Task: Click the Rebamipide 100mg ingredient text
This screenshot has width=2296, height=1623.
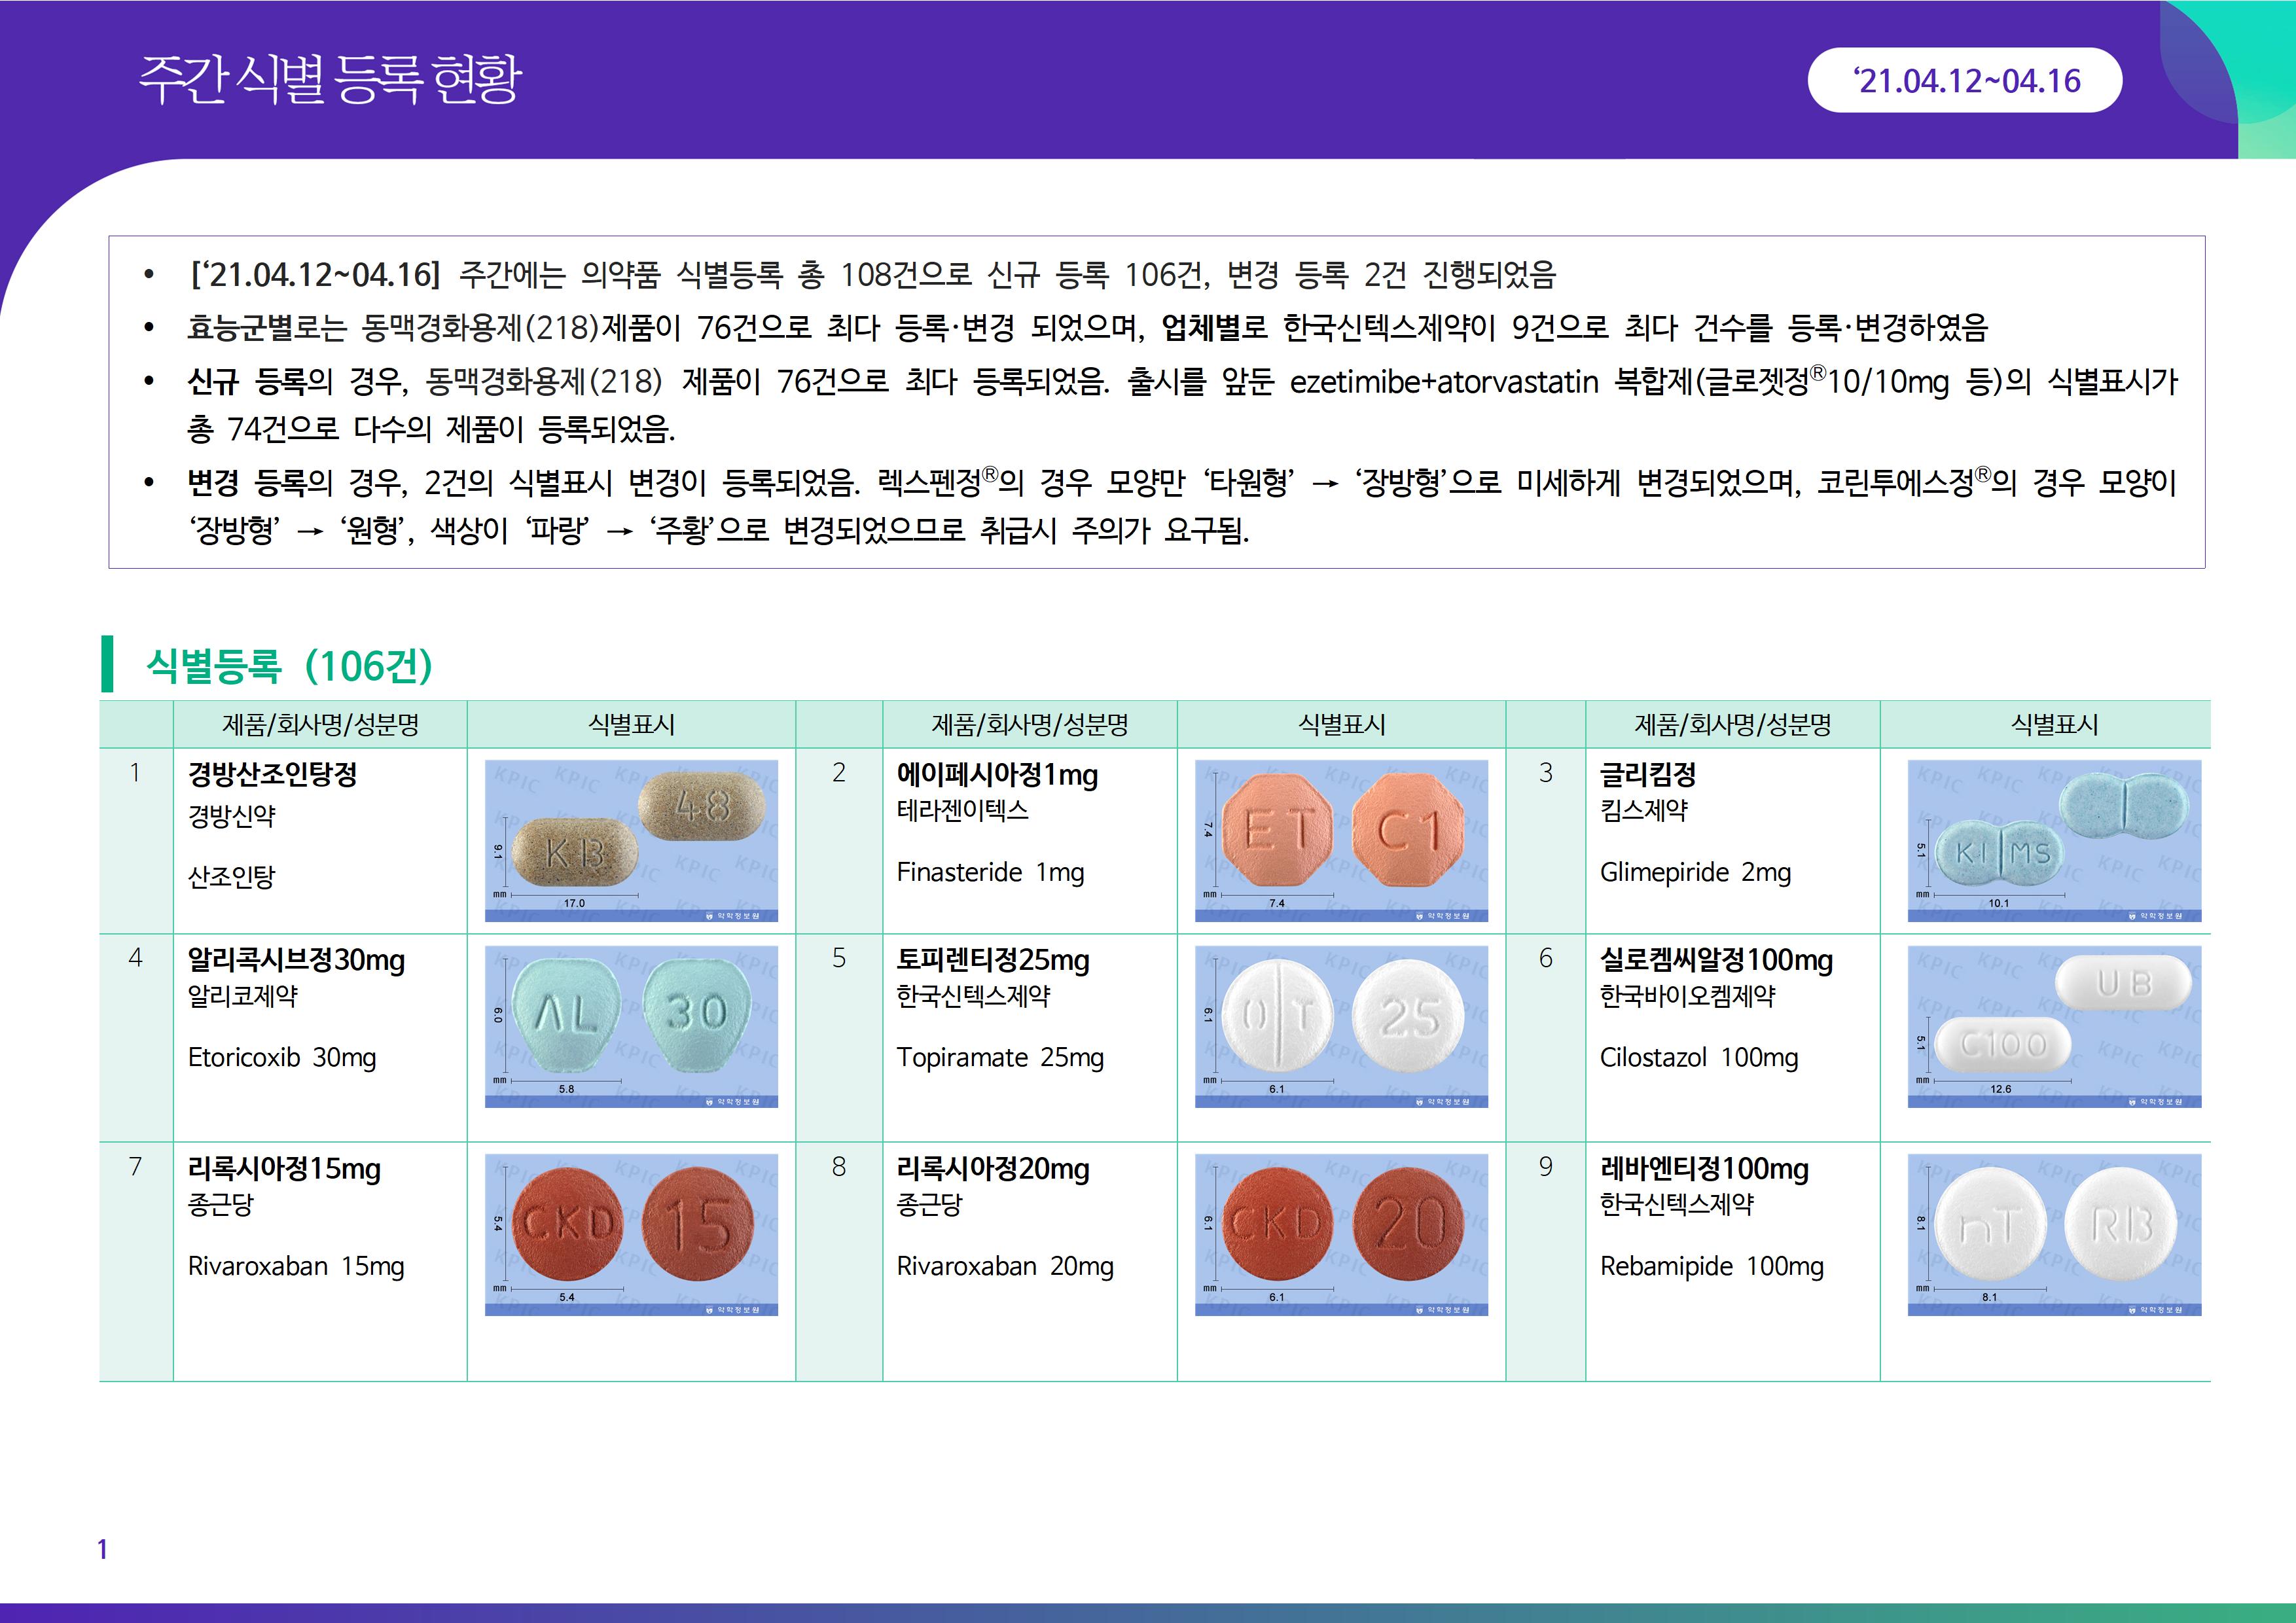Action: pos(1711,1266)
